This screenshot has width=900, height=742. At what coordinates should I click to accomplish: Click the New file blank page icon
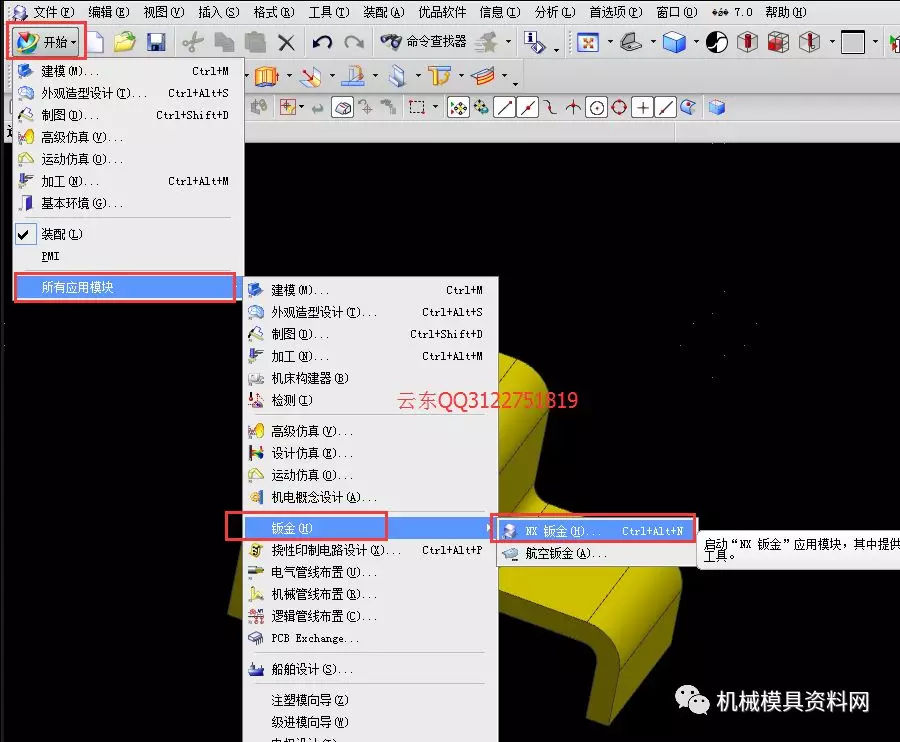(94, 42)
